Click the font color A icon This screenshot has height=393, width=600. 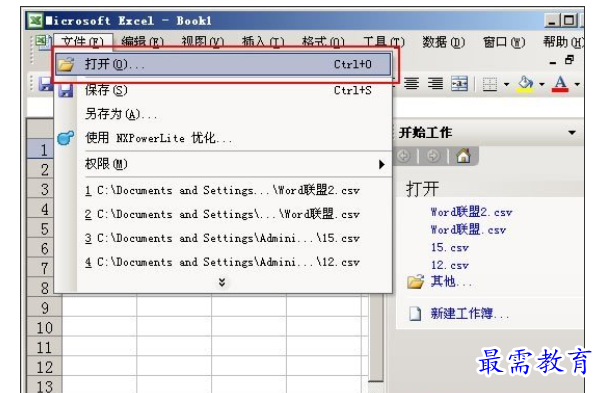[560, 84]
